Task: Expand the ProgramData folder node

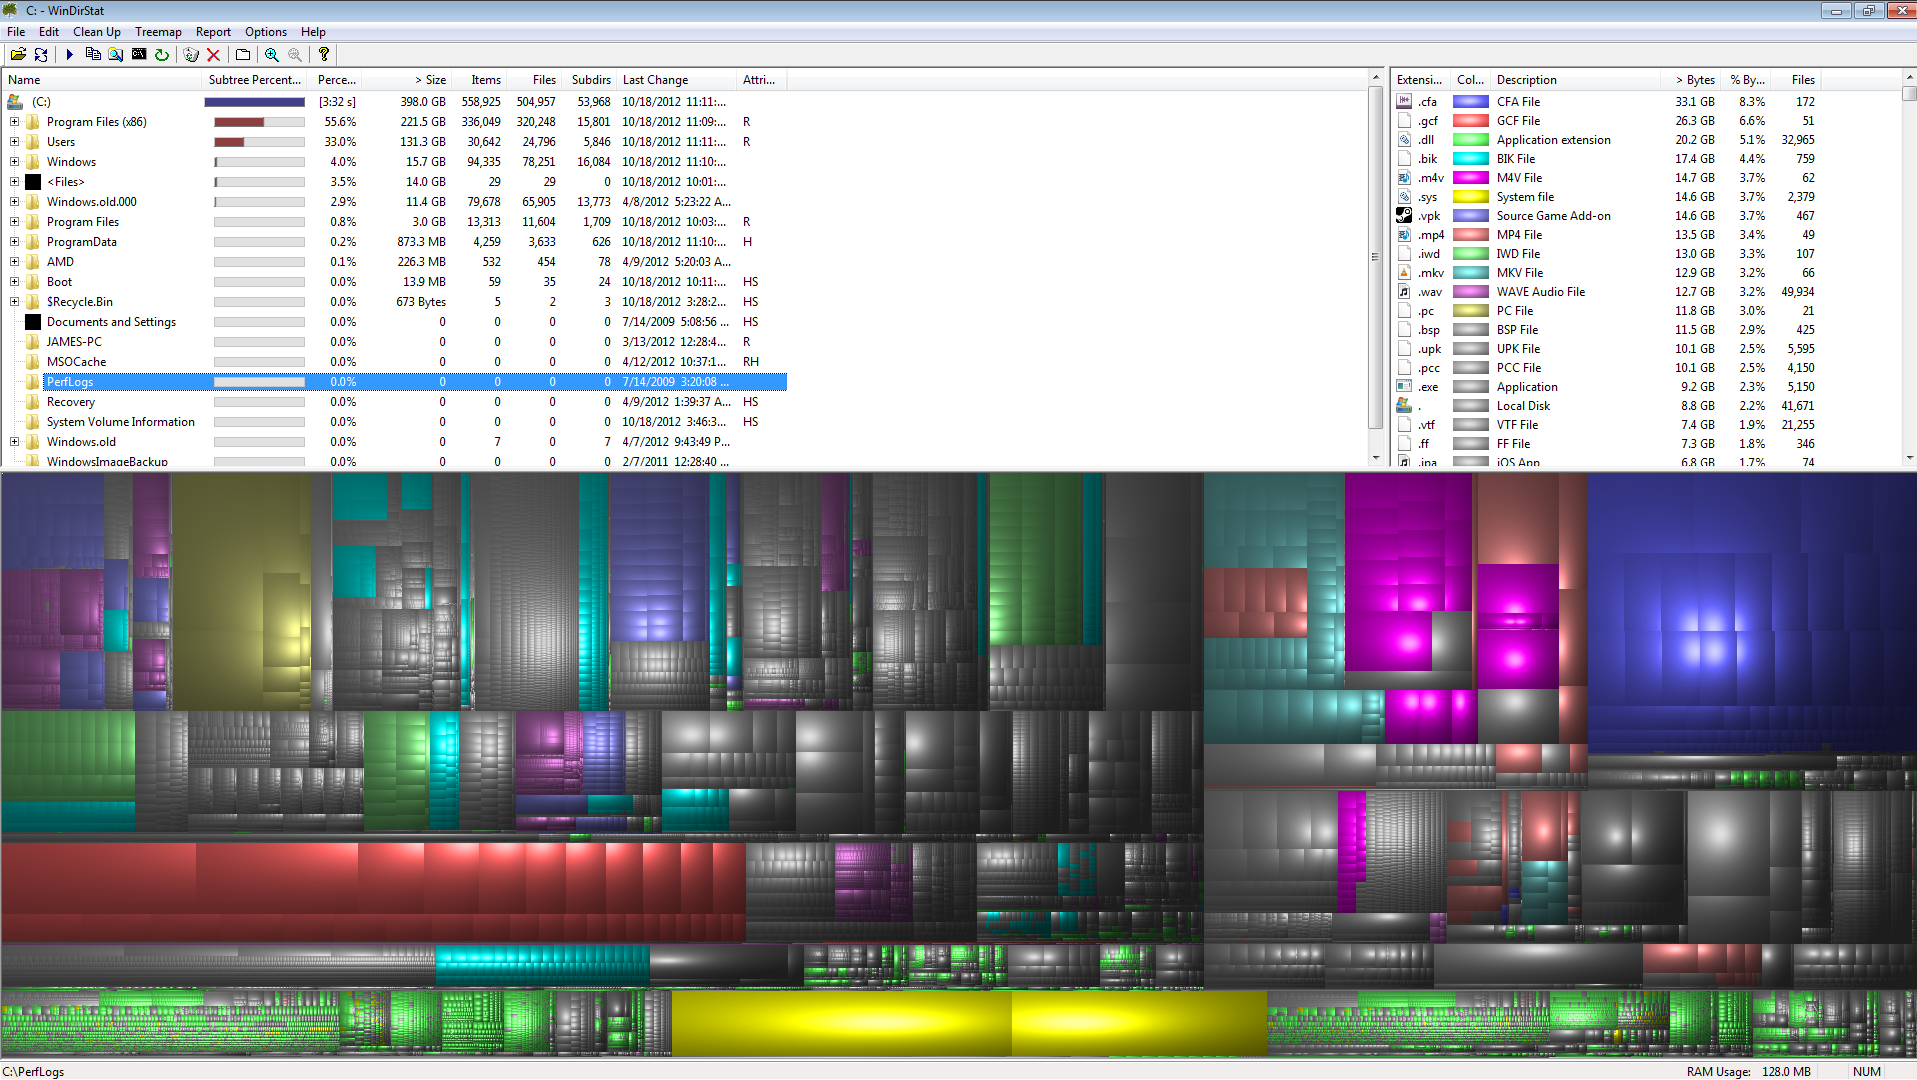Action: tap(15, 242)
